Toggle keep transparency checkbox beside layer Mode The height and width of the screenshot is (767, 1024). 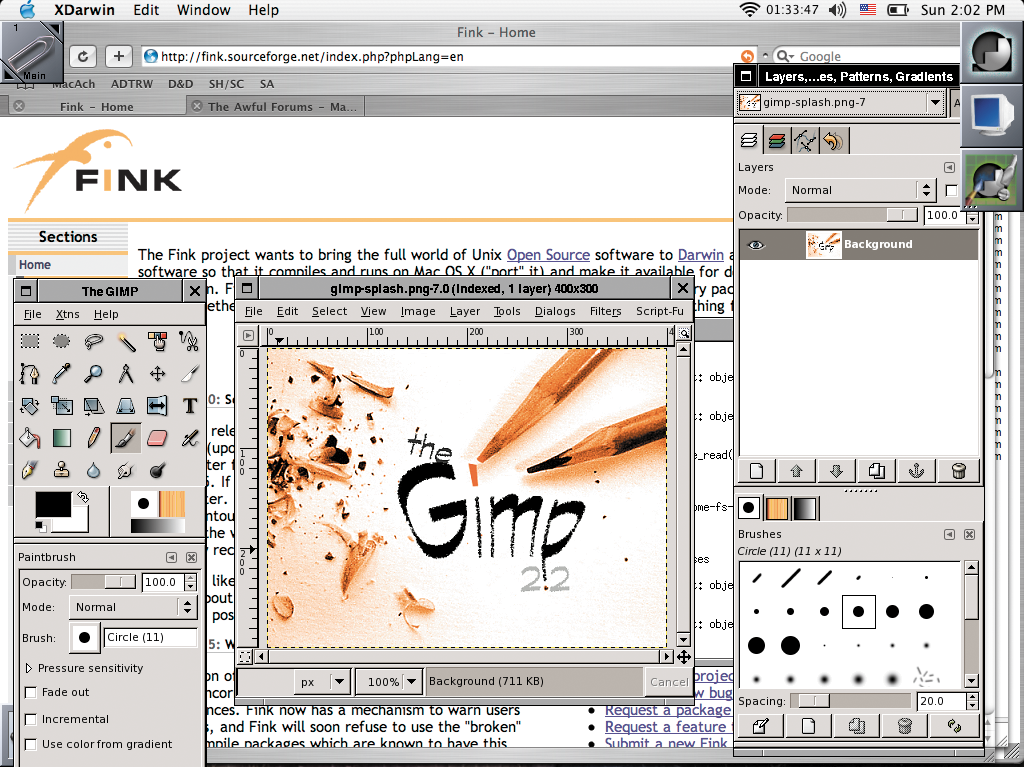[x=952, y=190]
